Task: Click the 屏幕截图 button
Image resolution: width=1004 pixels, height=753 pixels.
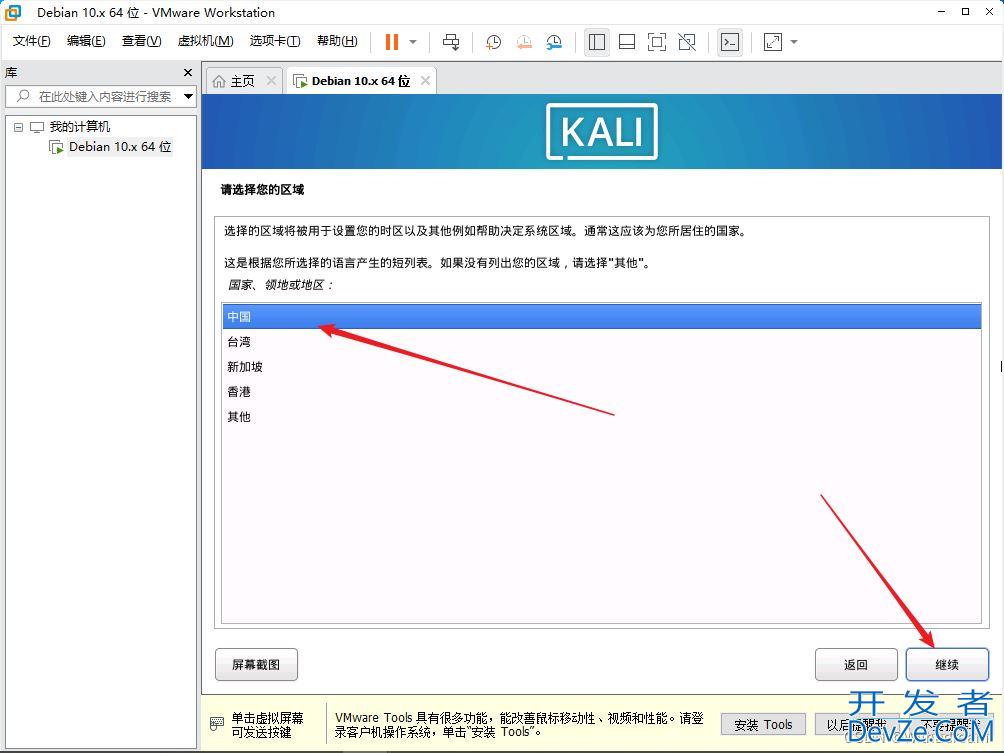Action: [256, 665]
